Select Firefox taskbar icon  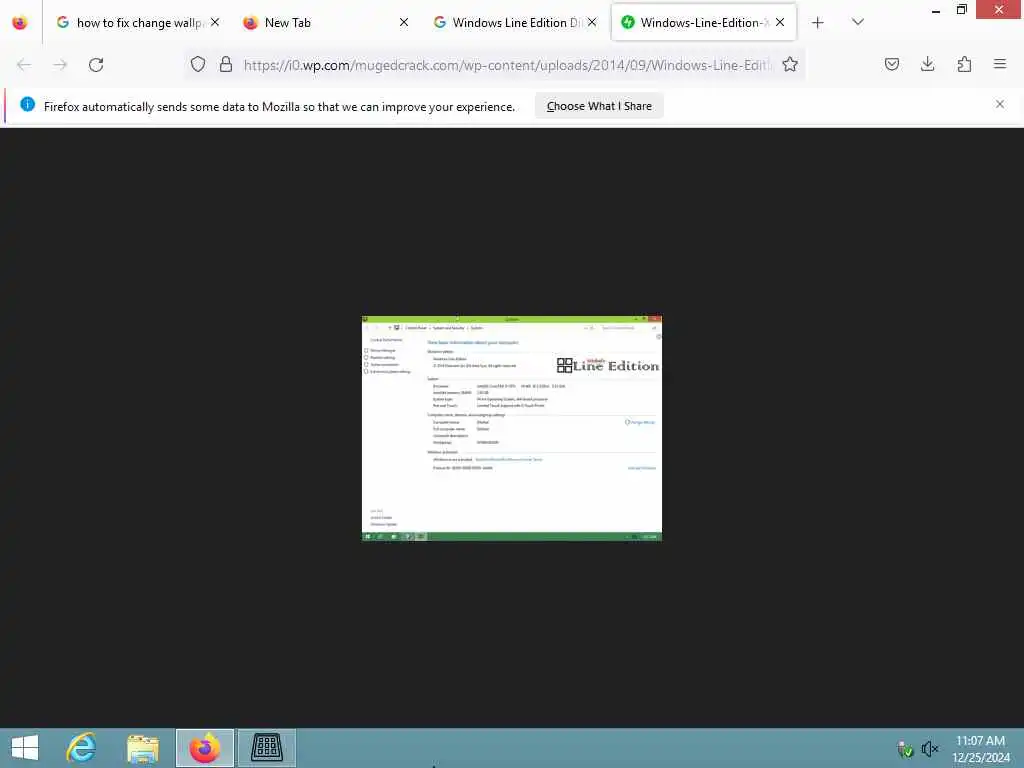tap(204, 748)
